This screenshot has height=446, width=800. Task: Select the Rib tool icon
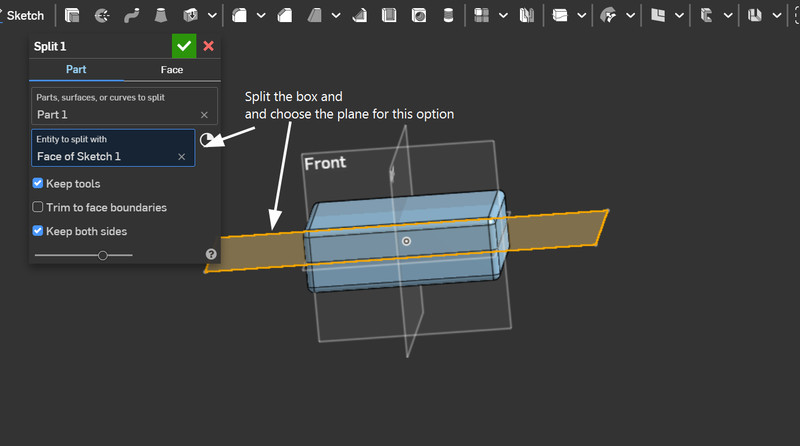point(360,16)
